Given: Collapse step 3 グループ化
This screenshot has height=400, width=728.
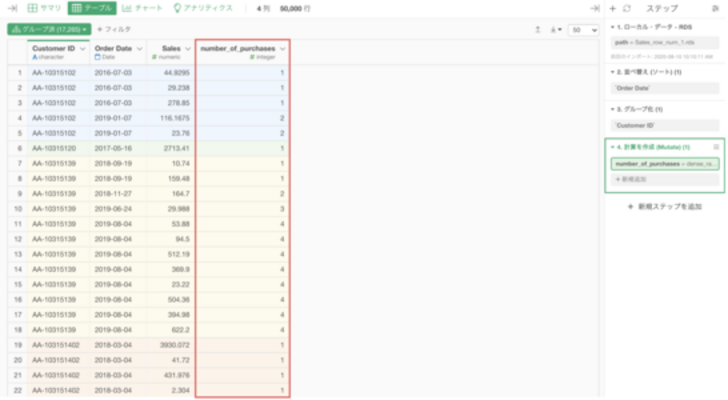Looking at the screenshot, I should [x=611, y=108].
